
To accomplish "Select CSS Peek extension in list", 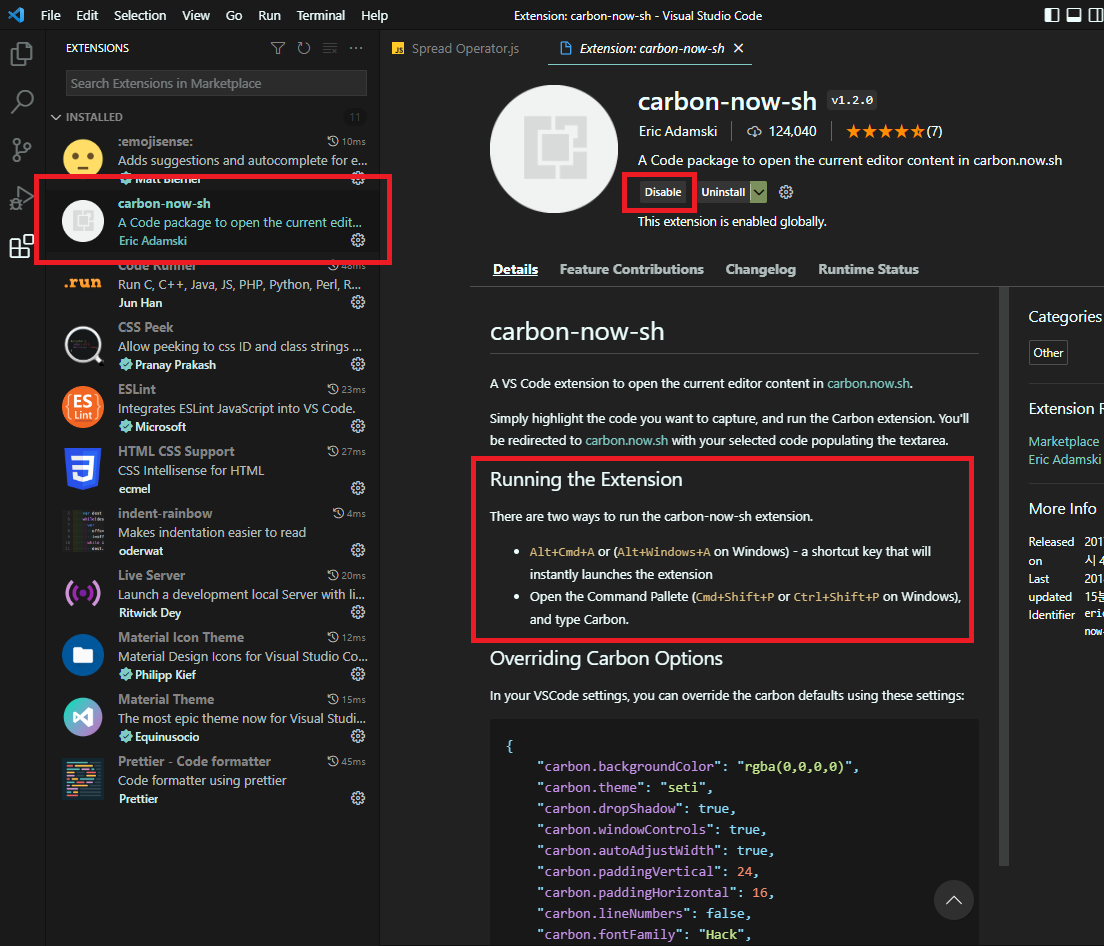I will tap(213, 346).
